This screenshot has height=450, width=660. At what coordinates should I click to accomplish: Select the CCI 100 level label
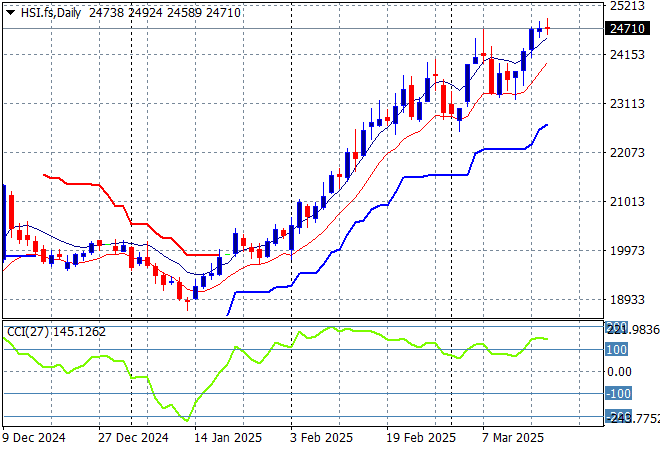[617, 350]
